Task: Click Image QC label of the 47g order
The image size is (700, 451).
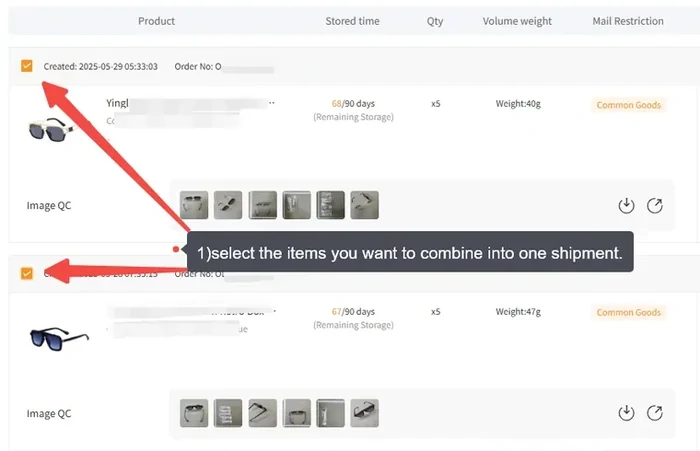Action: (x=49, y=413)
